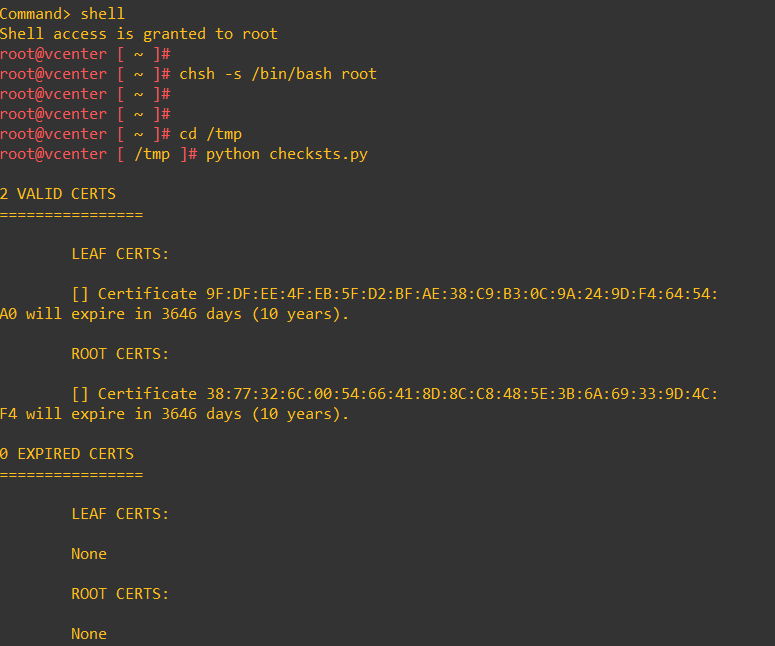Click the "chsh -s /bin/bash root" command
This screenshot has width=775, height=646.
(278, 74)
